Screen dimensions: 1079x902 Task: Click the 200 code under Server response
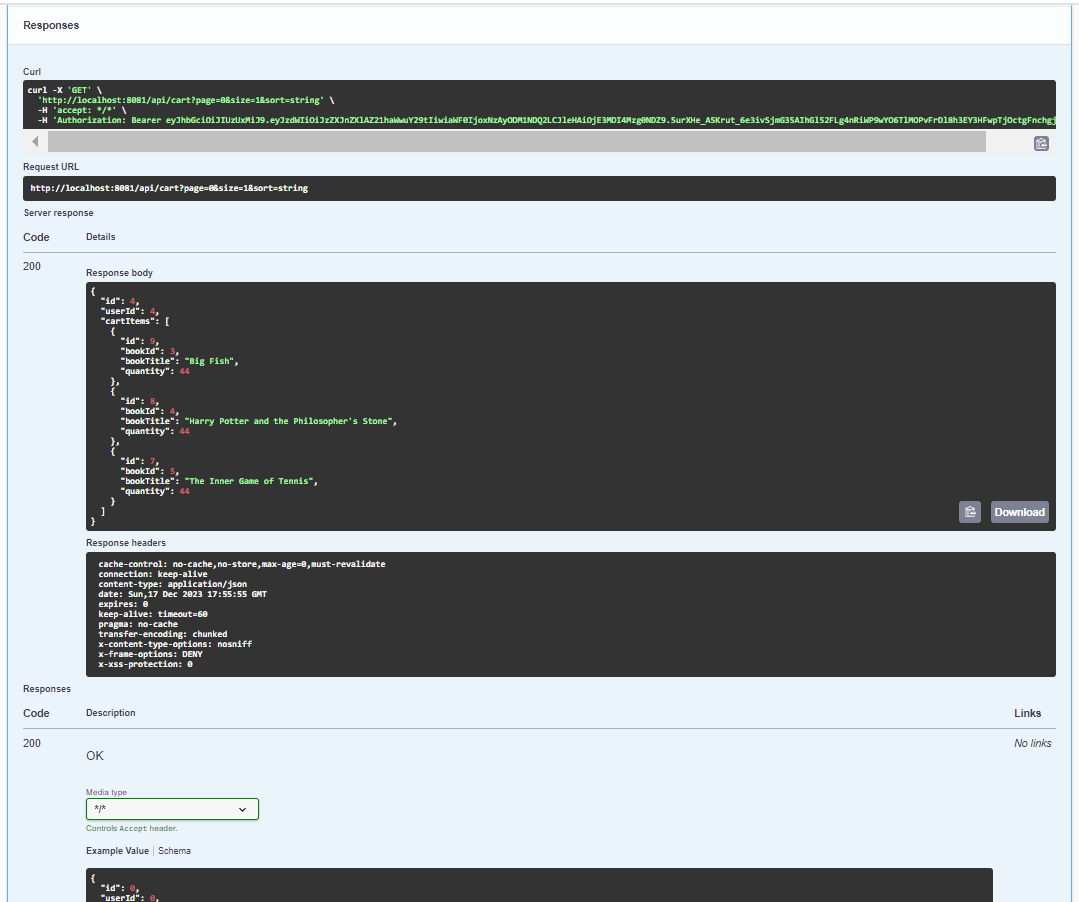pos(32,267)
